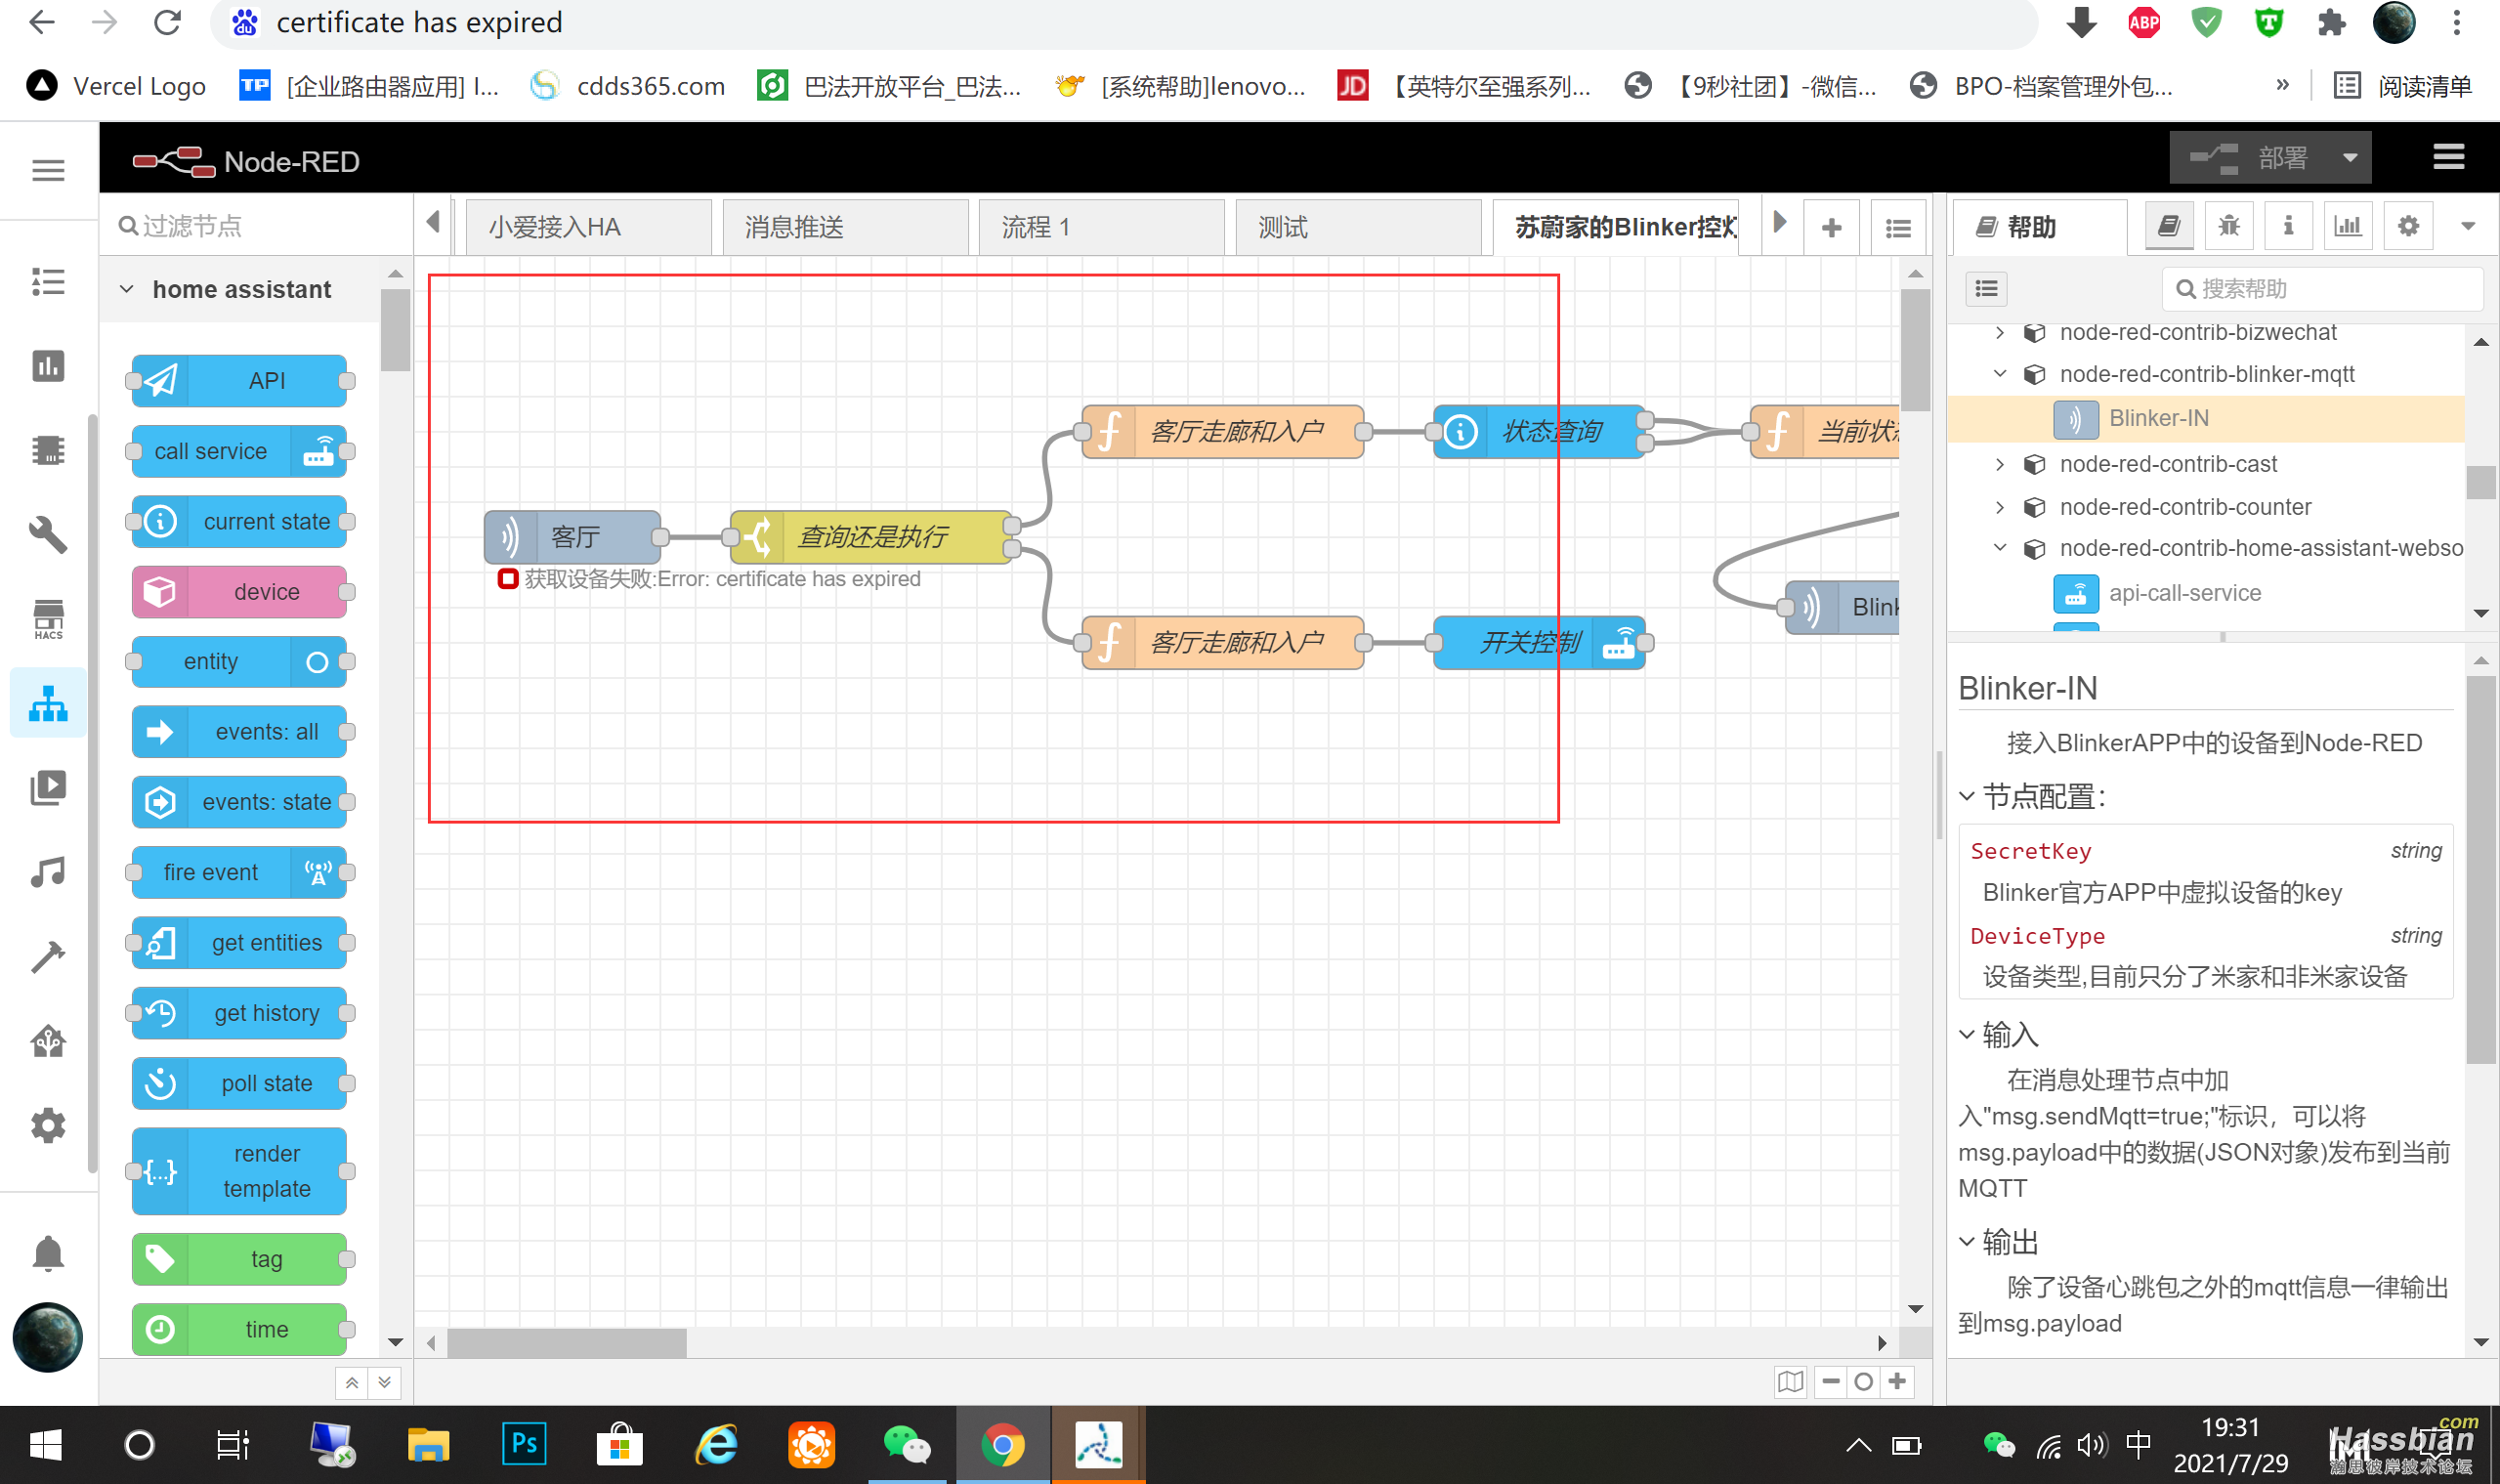
Task: Collapse node-red-contrib-home-assistant-websocket tree item
Action: coord(2000,548)
